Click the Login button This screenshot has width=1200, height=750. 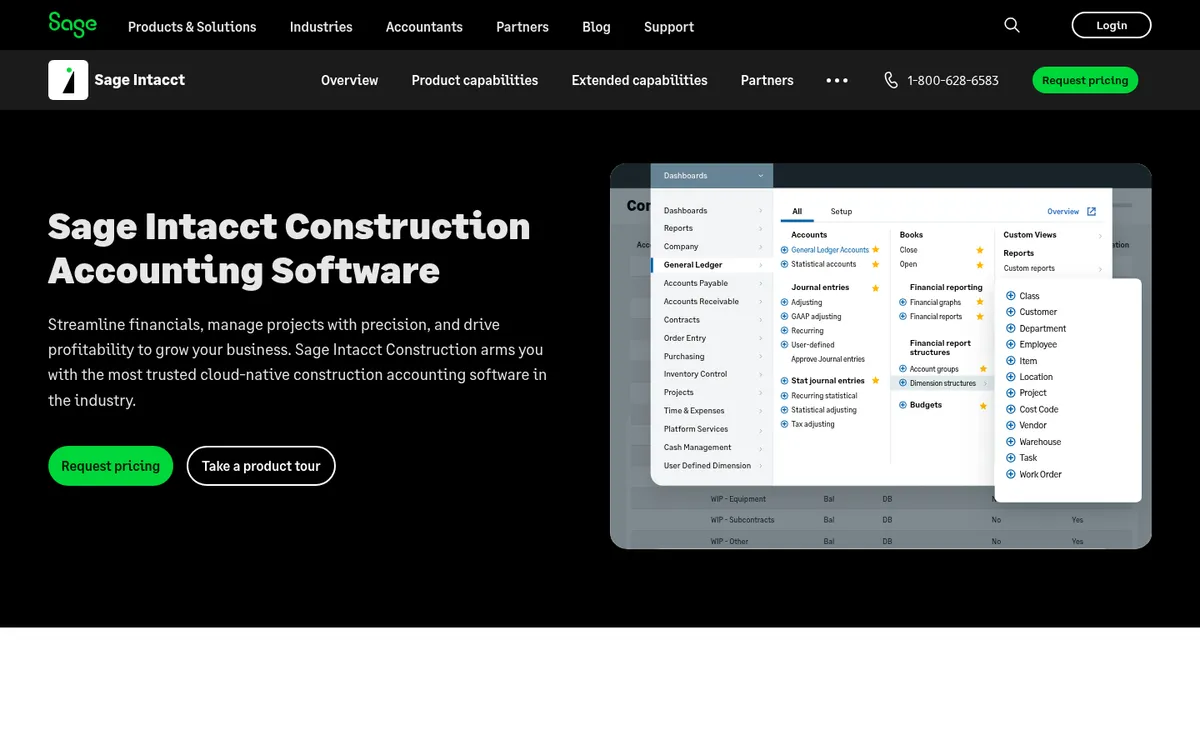point(1111,25)
